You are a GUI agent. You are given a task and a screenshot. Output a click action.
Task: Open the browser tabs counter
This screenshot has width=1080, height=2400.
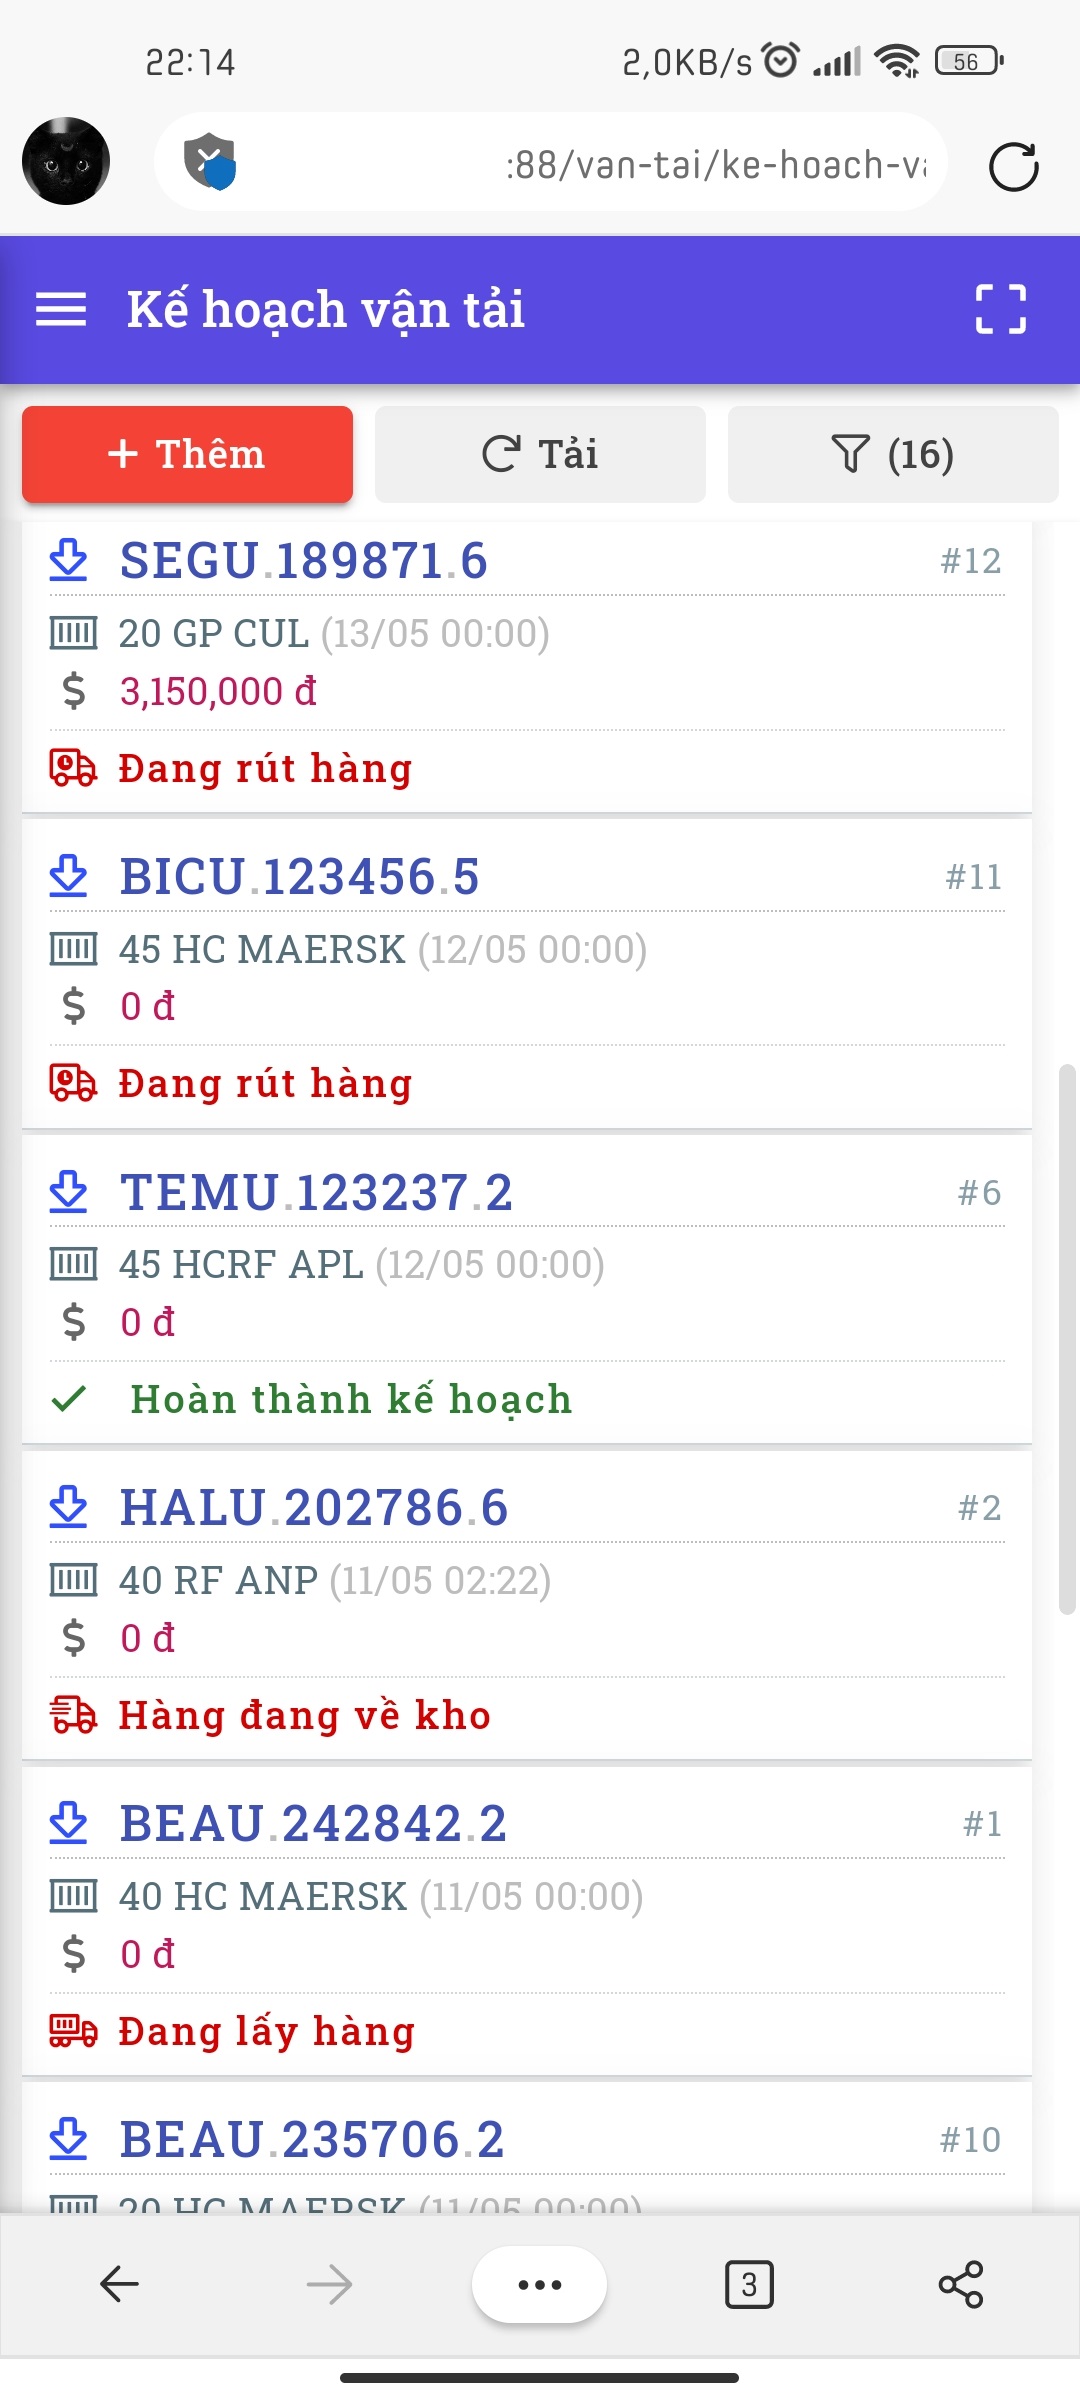749,2284
